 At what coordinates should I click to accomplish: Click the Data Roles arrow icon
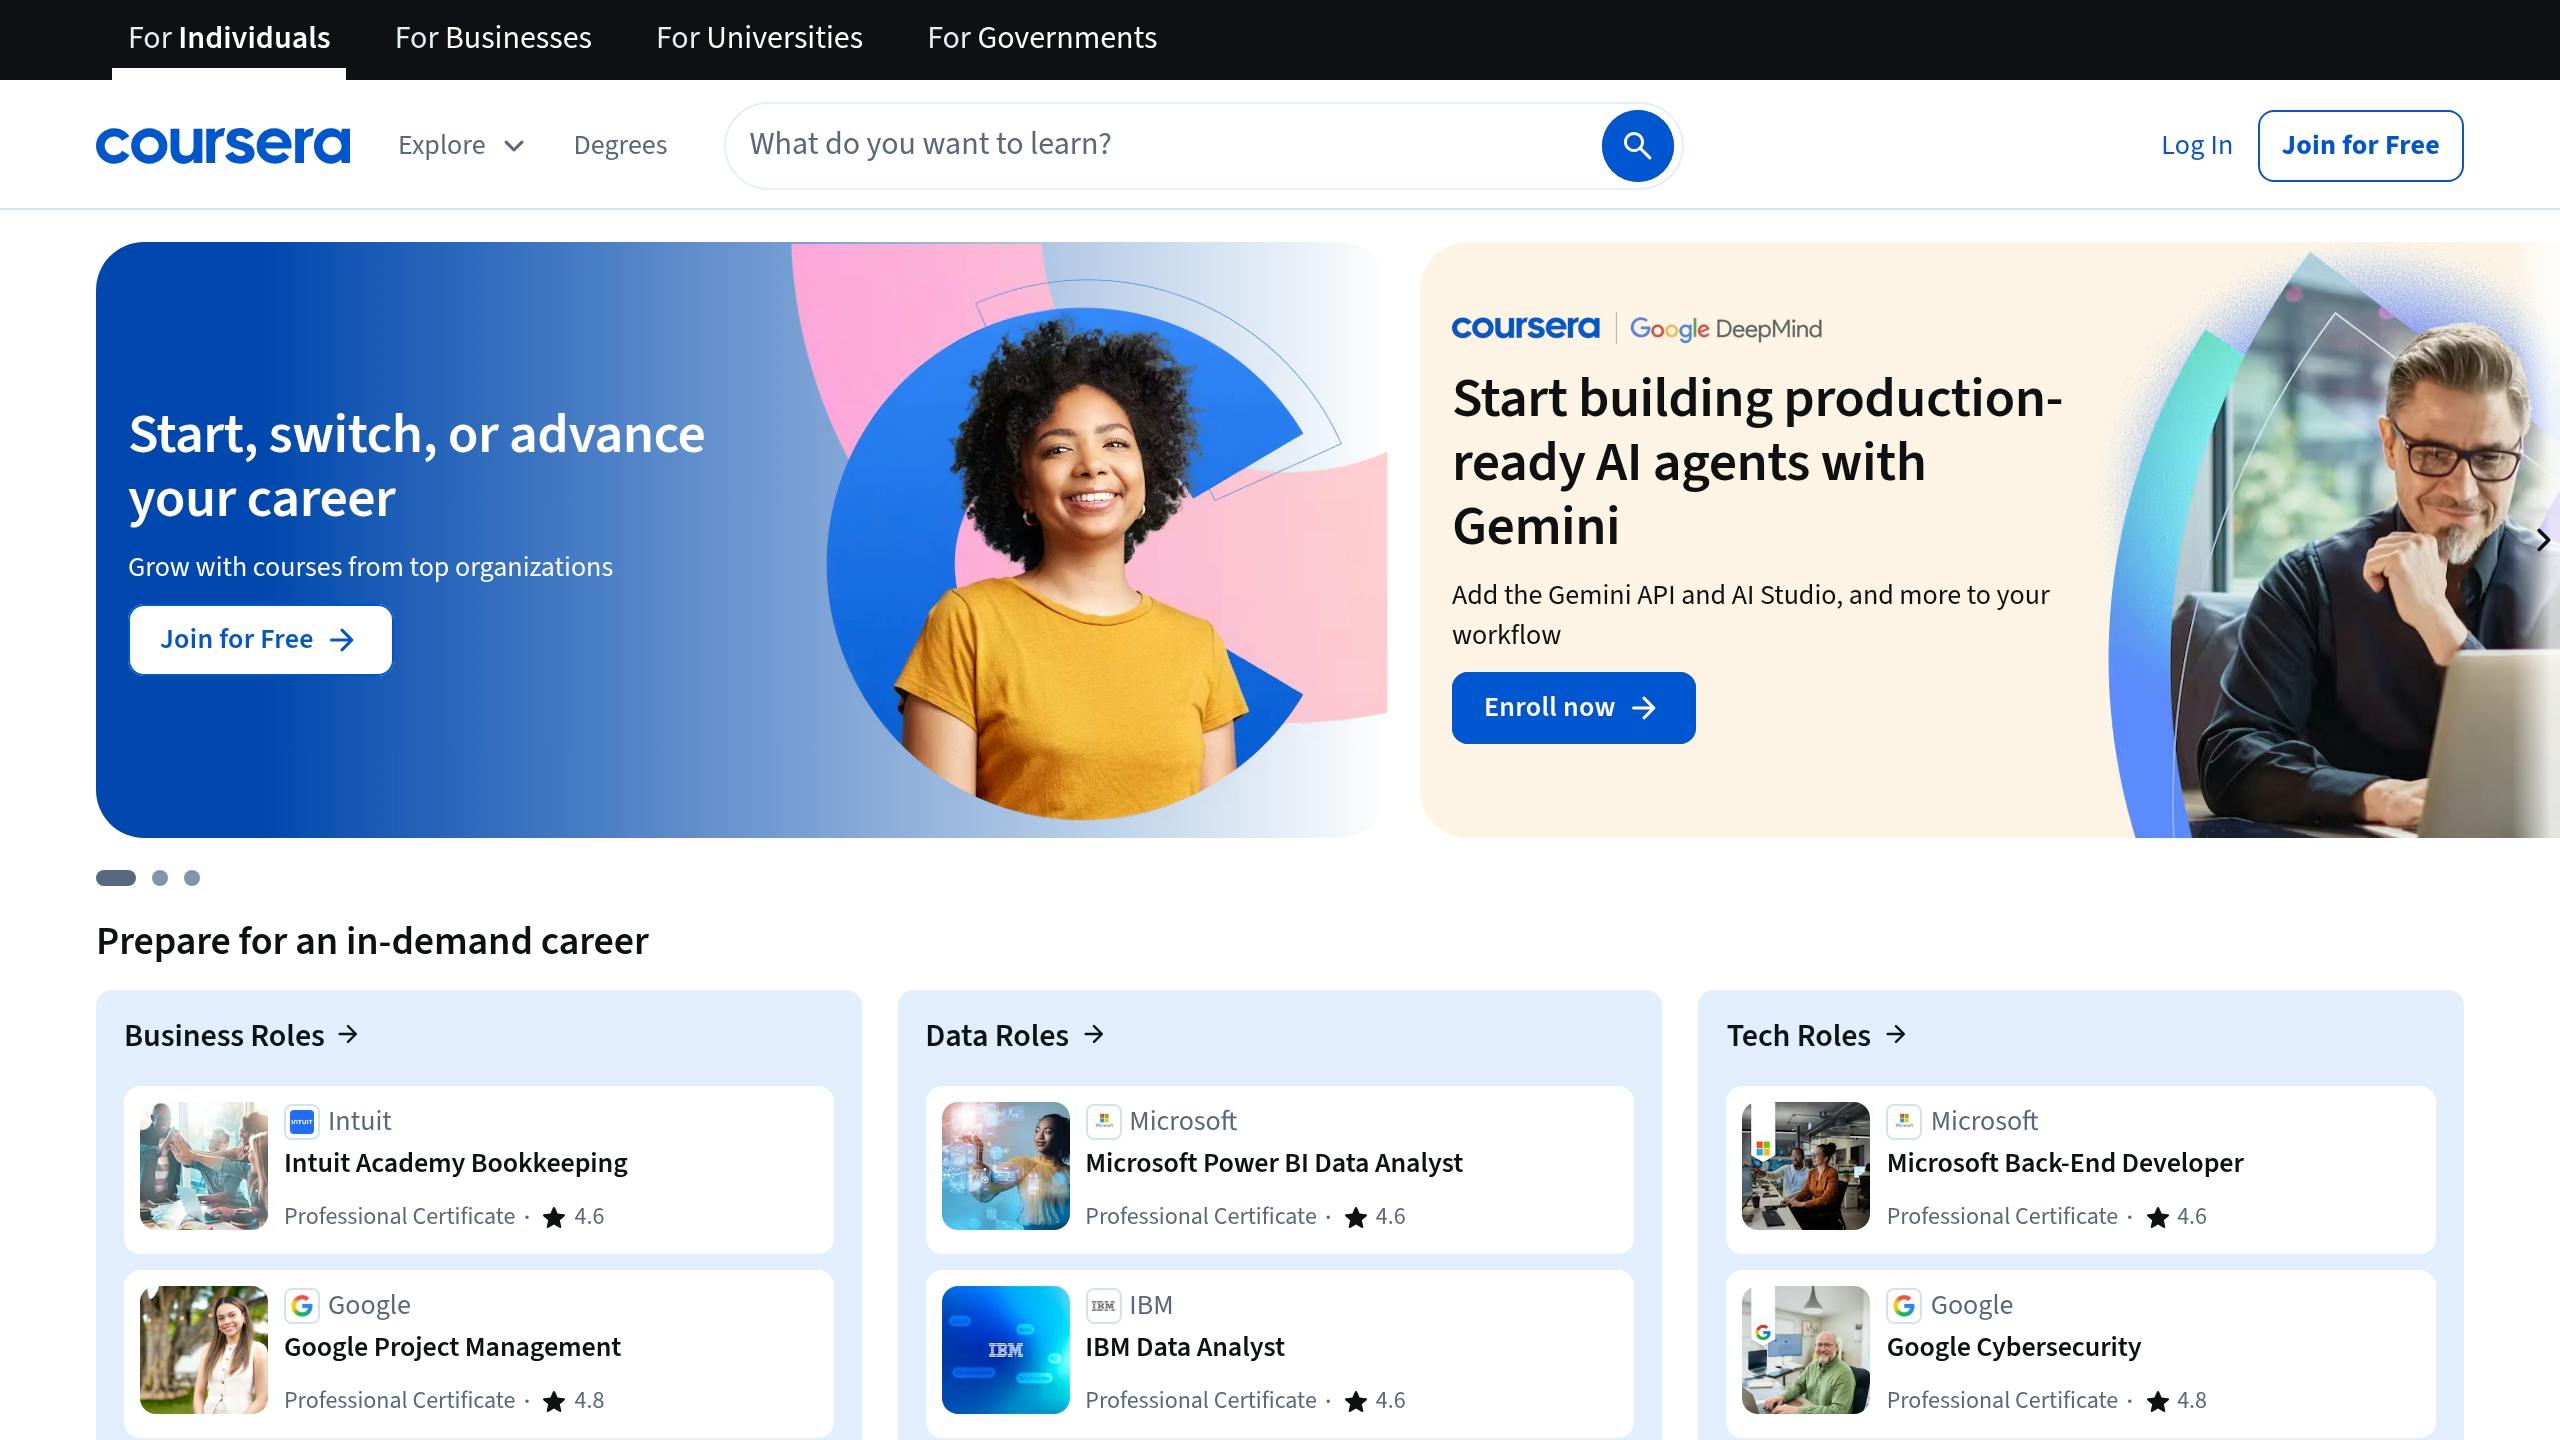coord(1094,1034)
